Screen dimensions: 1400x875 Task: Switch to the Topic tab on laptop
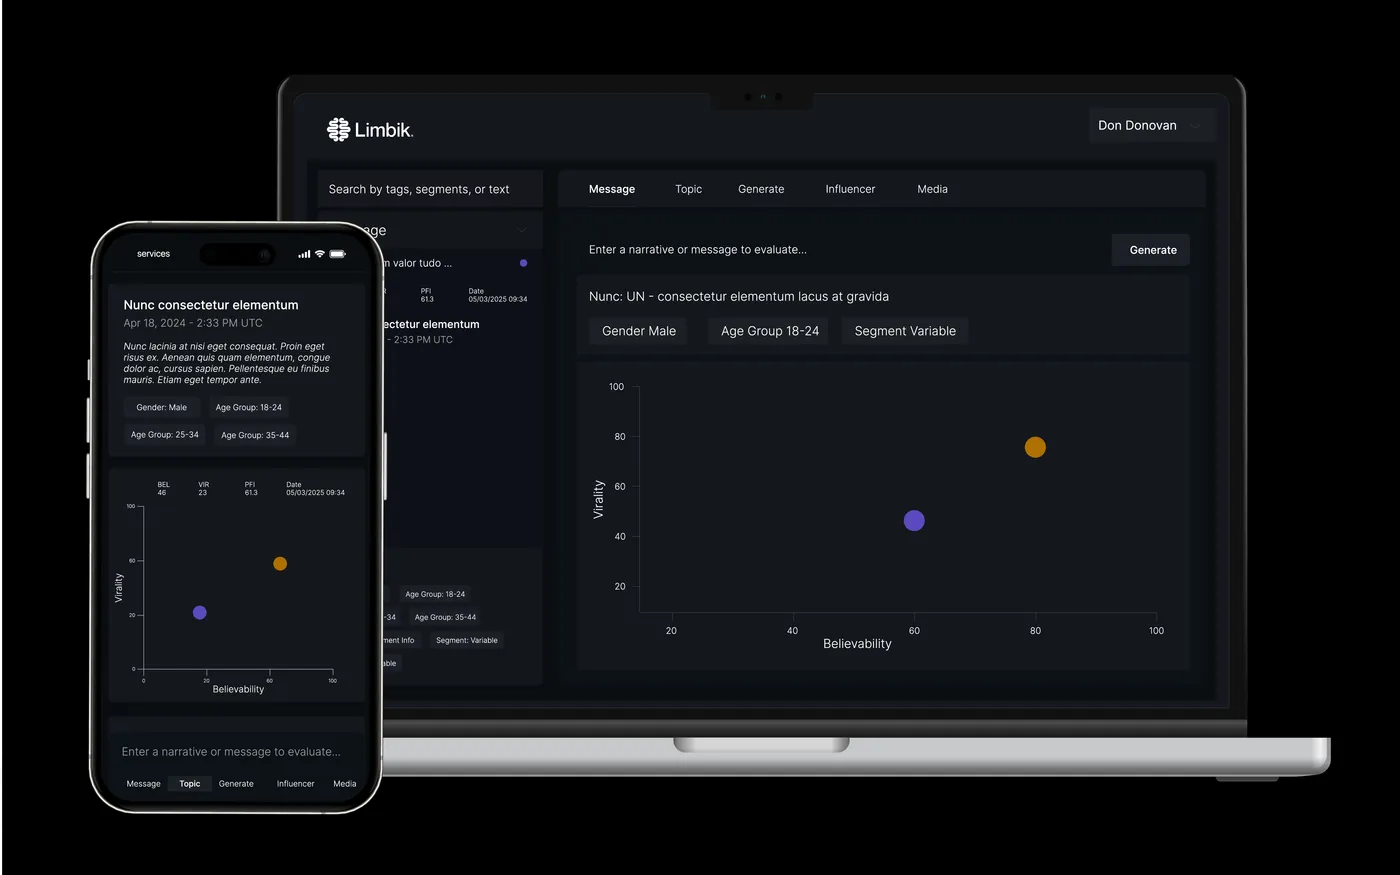click(x=688, y=189)
